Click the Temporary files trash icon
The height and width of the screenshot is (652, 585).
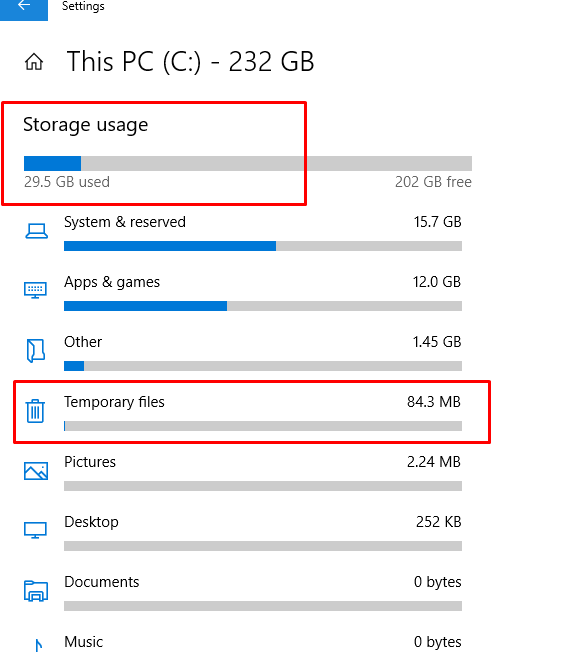35,411
